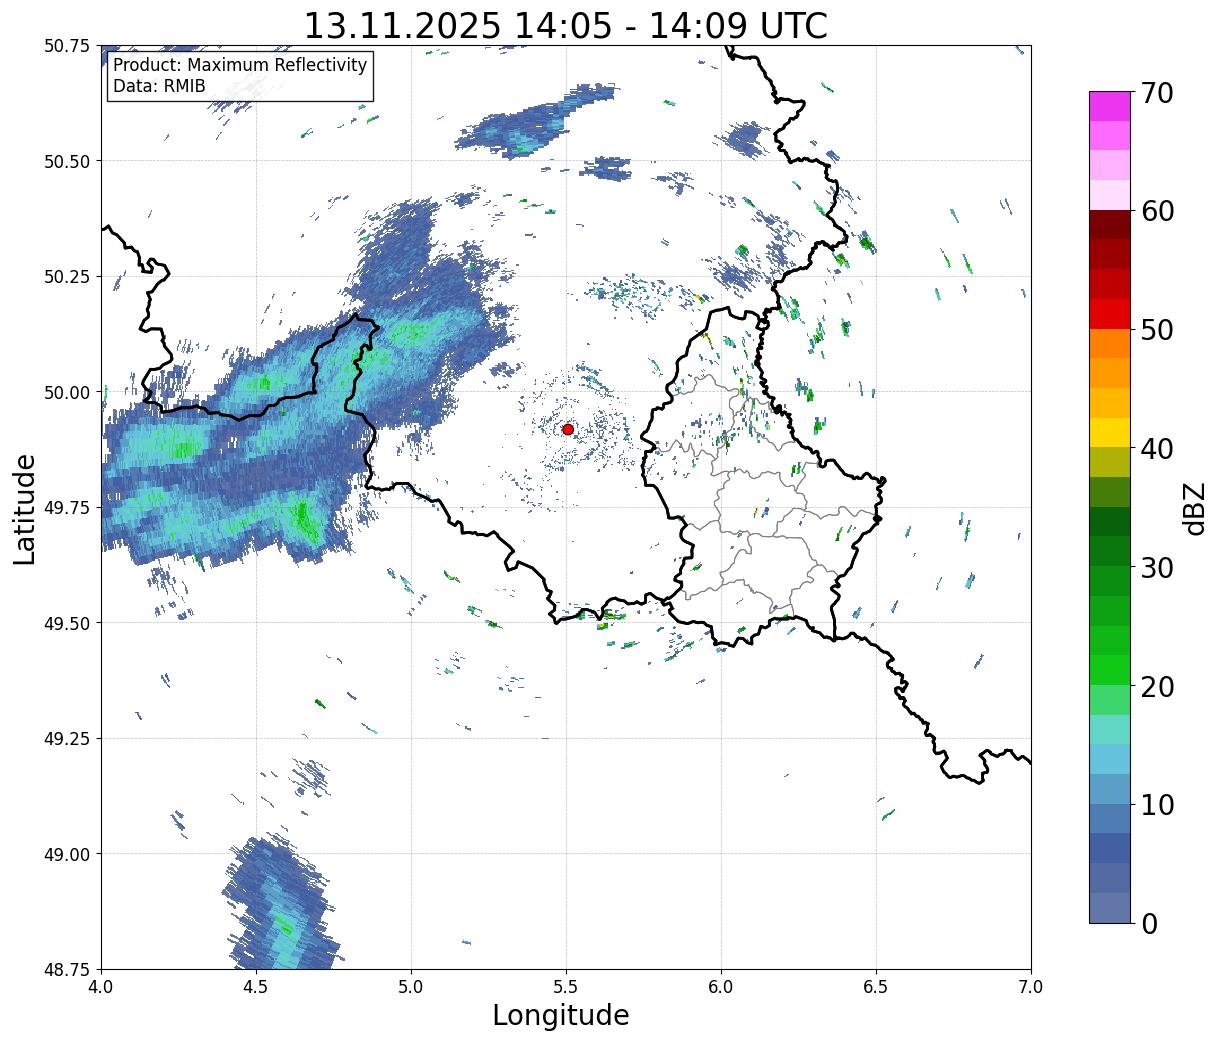
Task: Click the "Latitude" axis label
Action: pyautogui.click(x=26, y=509)
